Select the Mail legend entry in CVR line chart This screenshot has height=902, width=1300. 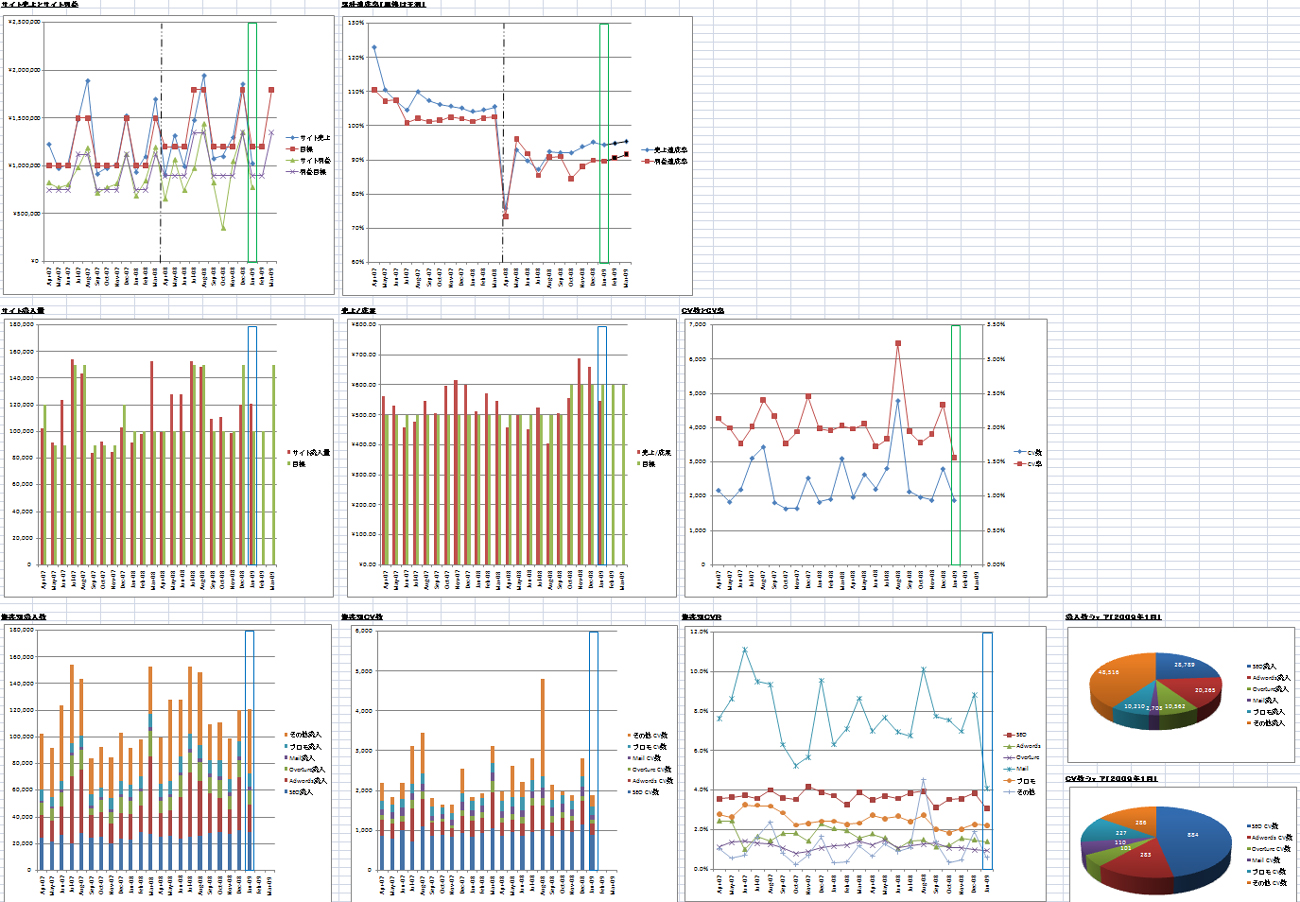click(x=1022, y=769)
